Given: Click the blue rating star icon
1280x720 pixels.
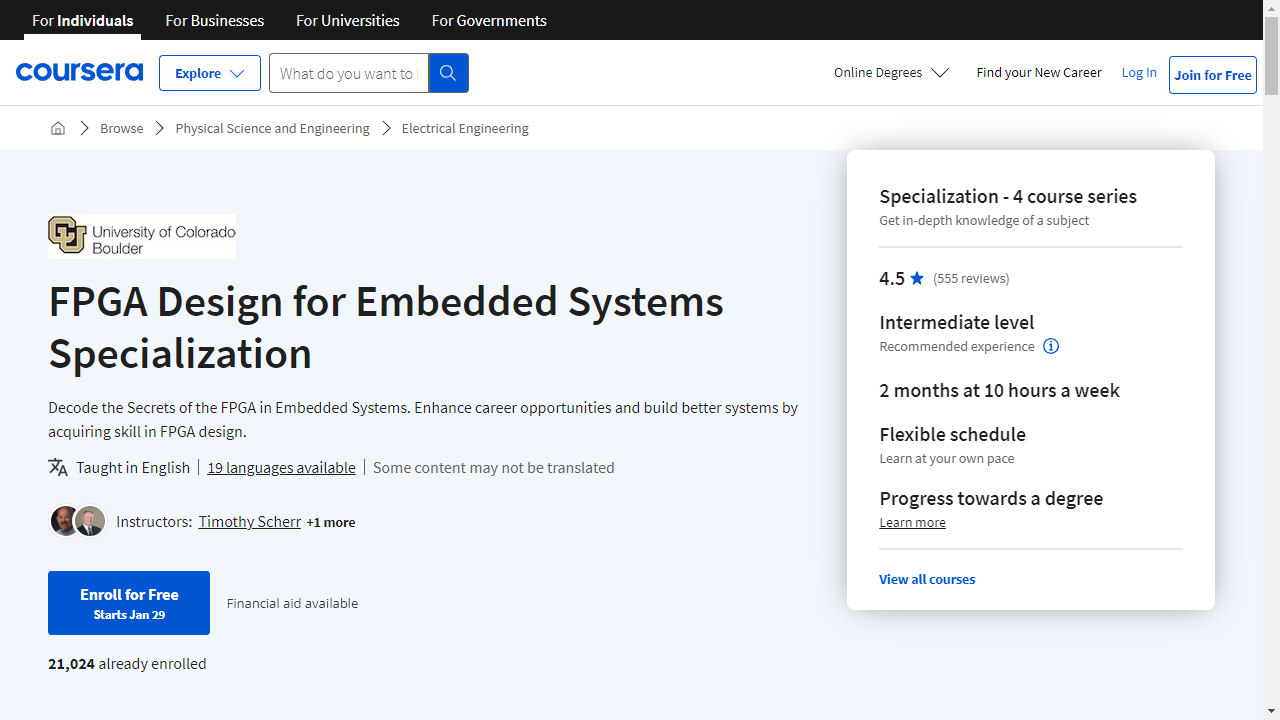Looking at the screenshot, I should 917,278.
